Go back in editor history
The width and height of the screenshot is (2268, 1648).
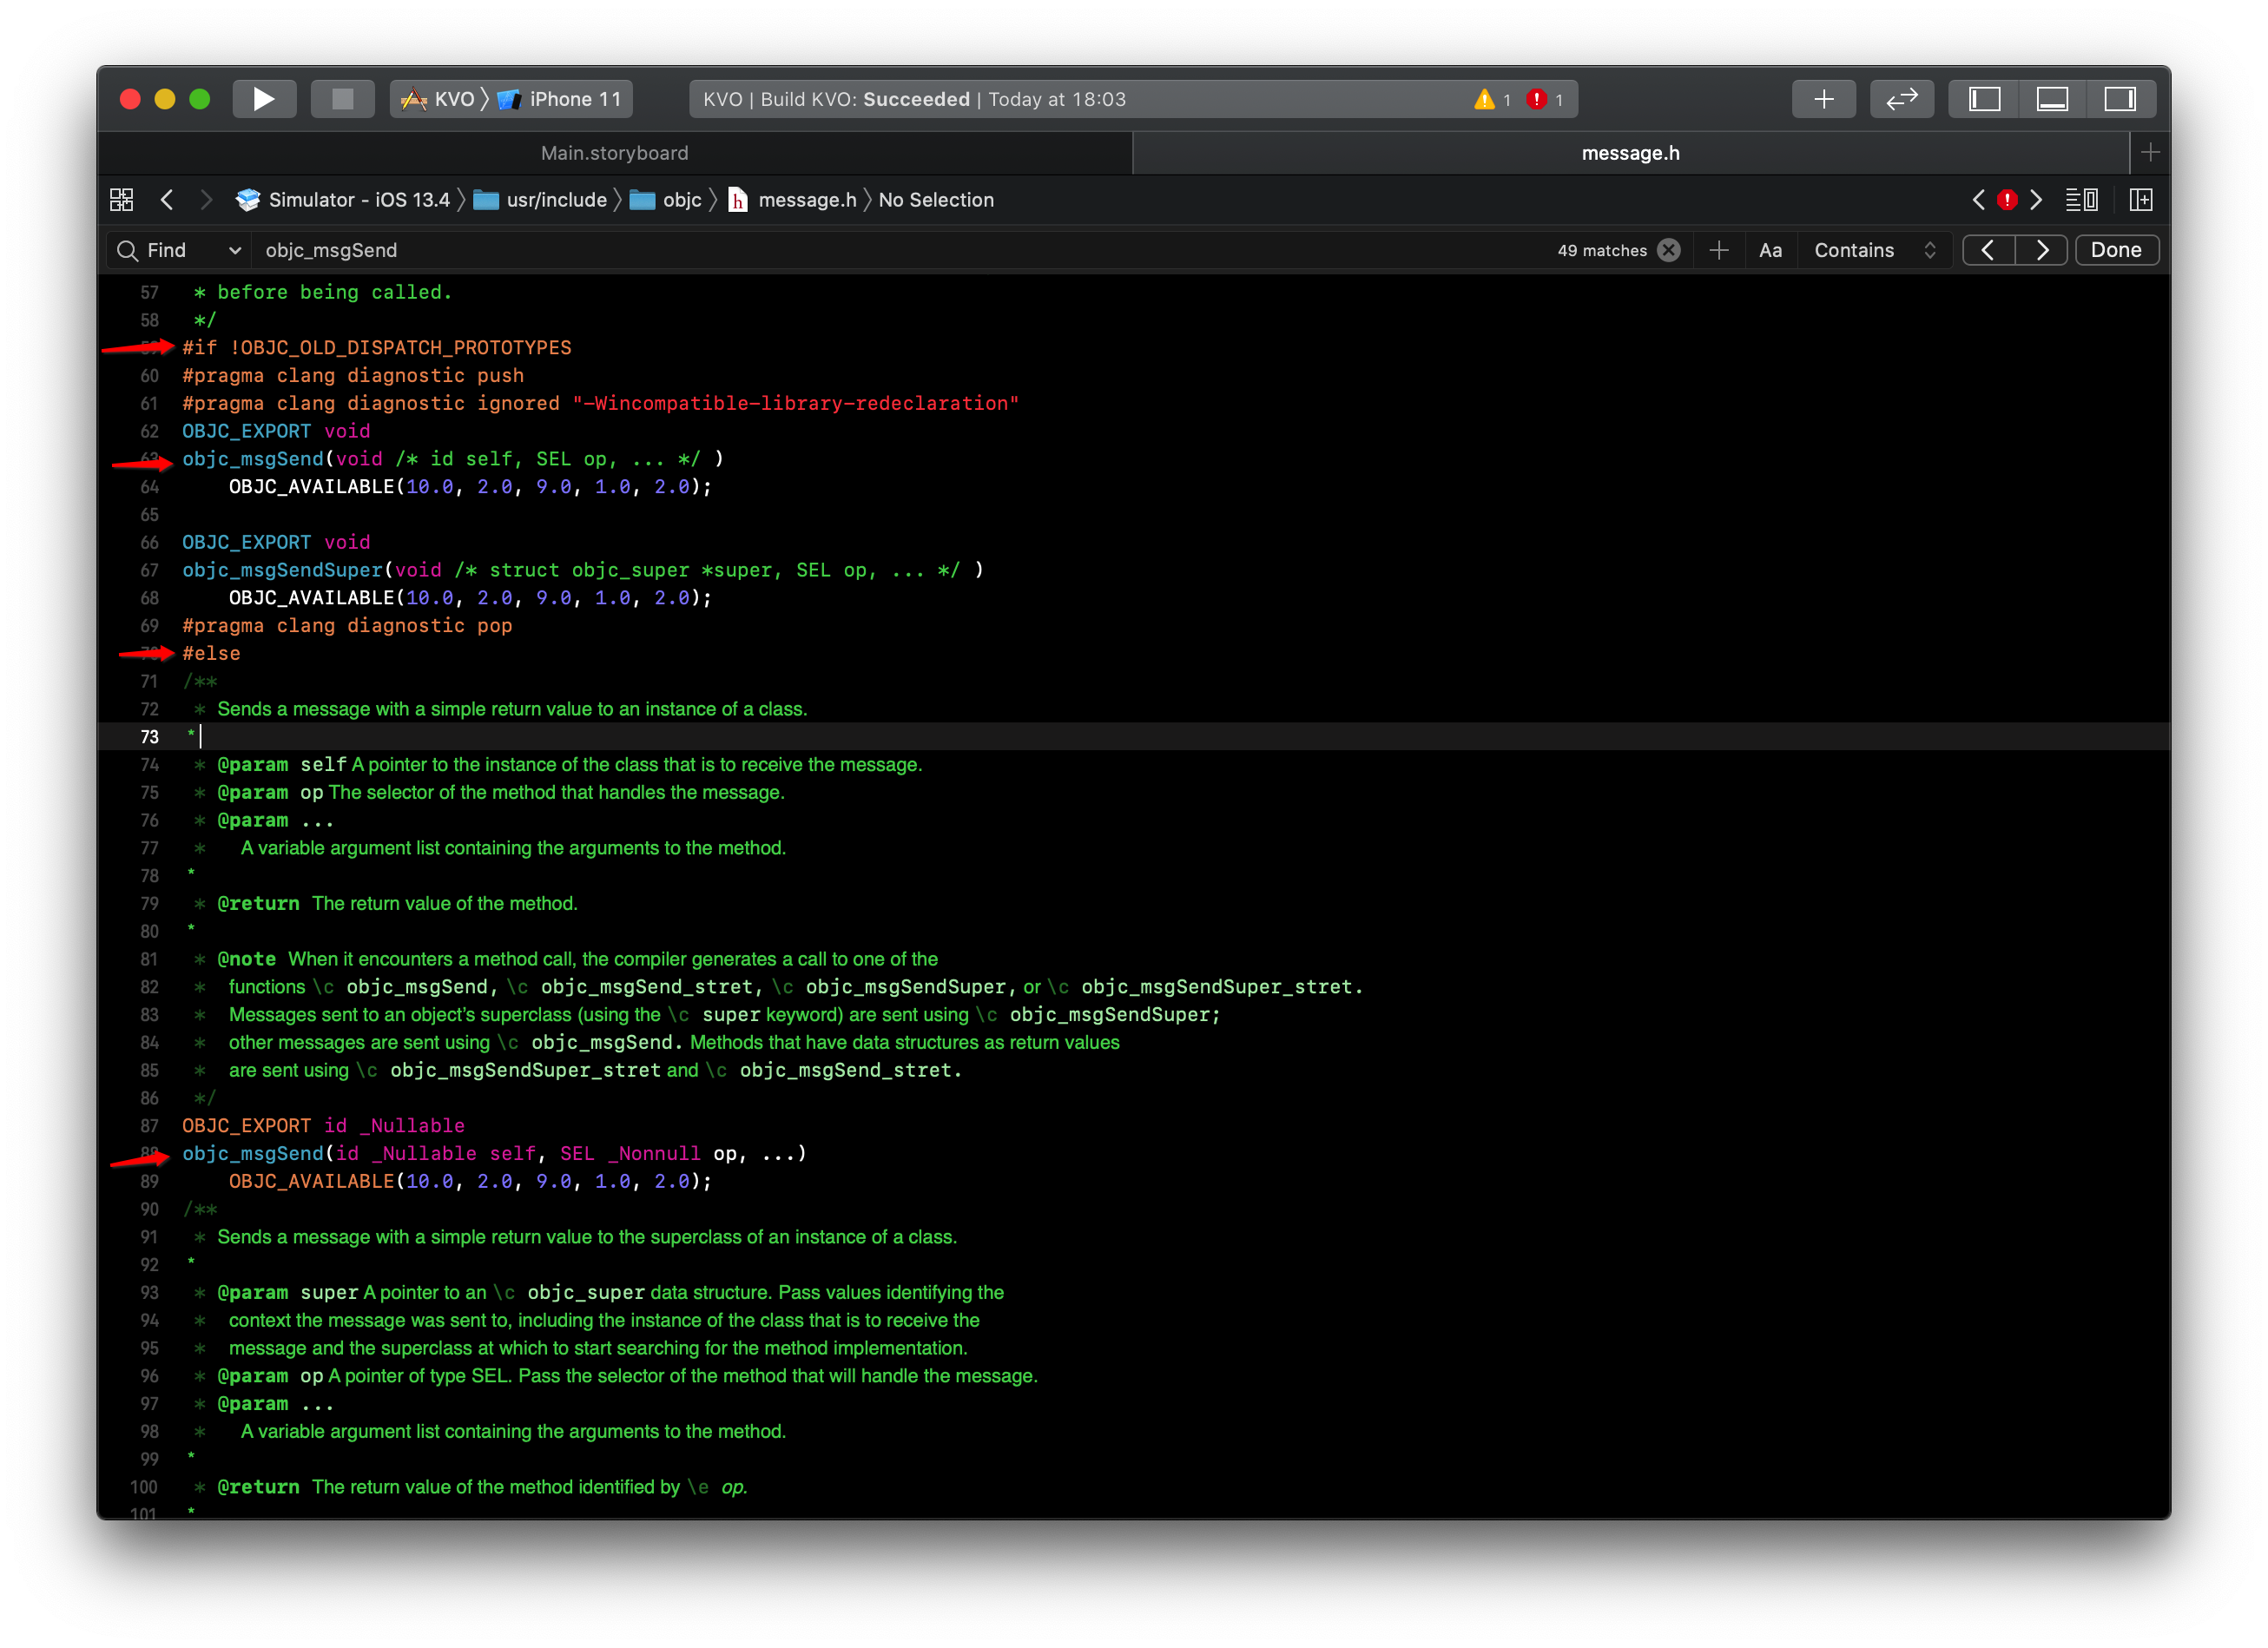[167, 200]
